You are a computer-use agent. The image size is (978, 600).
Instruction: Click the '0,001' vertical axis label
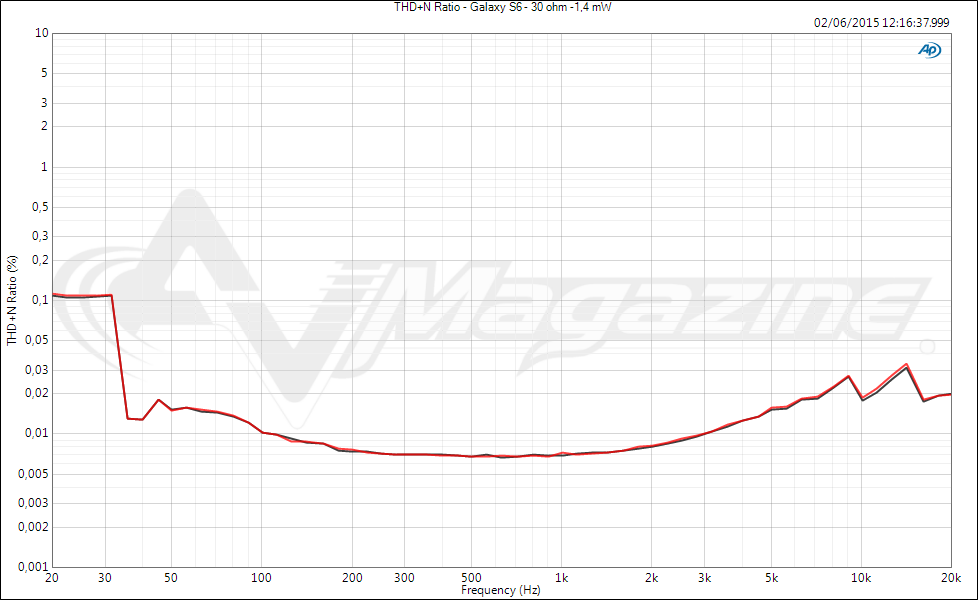click(33, 567)
